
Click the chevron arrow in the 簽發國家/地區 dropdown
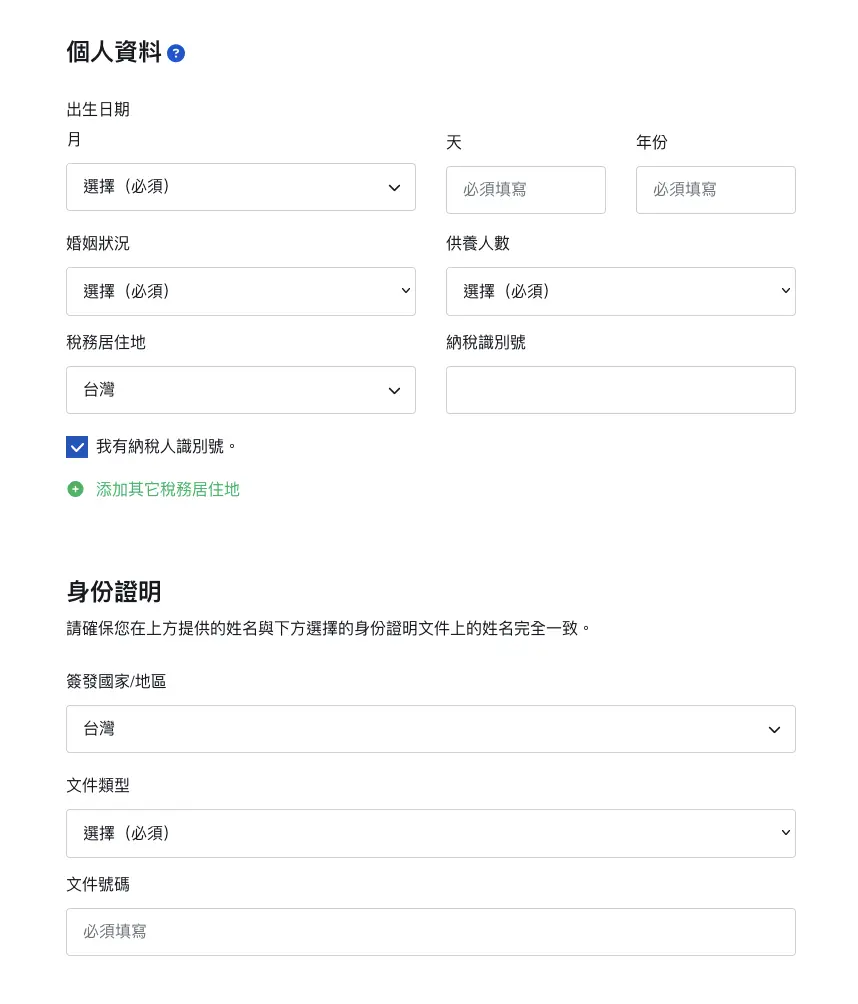tap(774, 730)
